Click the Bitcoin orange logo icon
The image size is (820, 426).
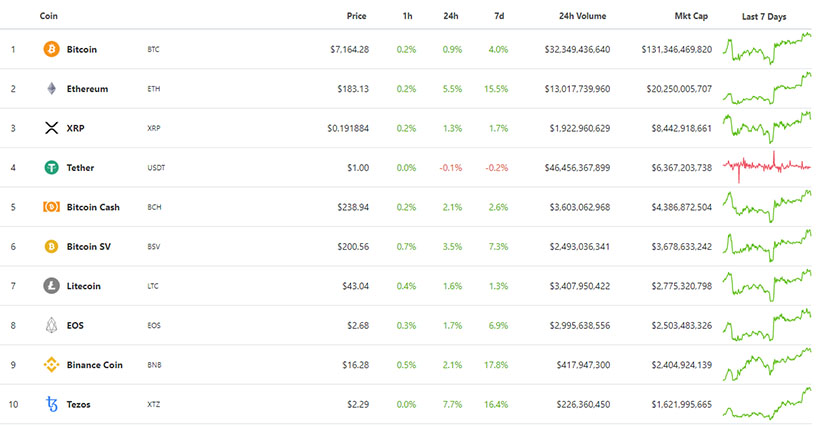pyautogui.click(x=51, y=49)
